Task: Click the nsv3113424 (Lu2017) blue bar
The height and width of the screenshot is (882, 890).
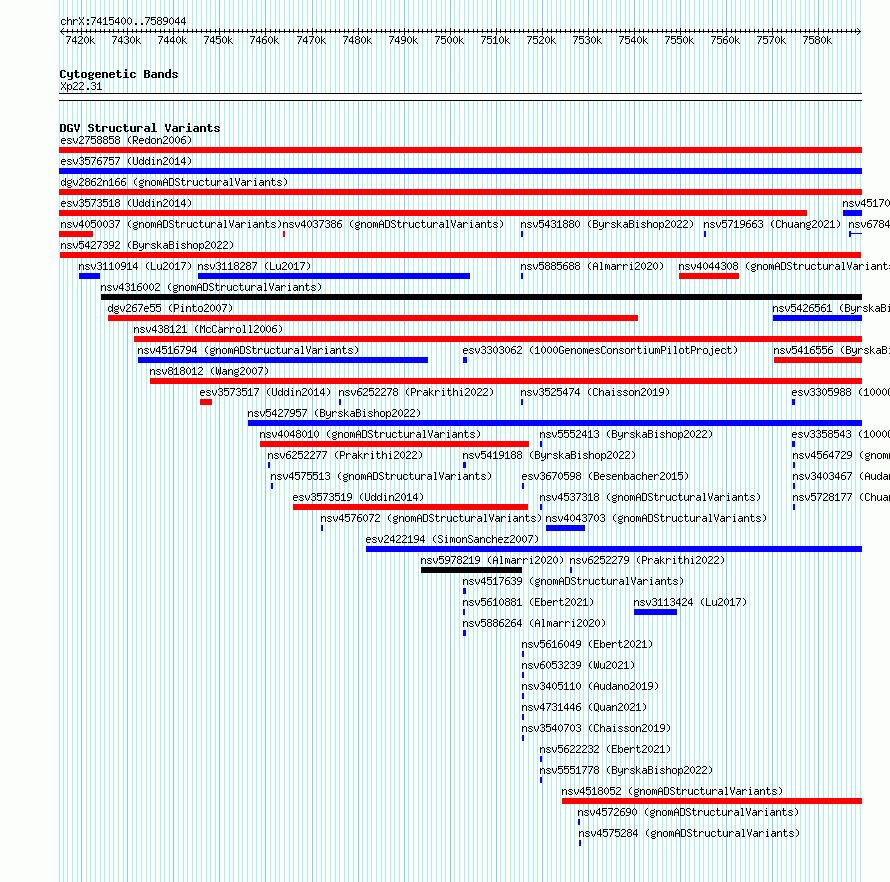Action: point(656,612)
